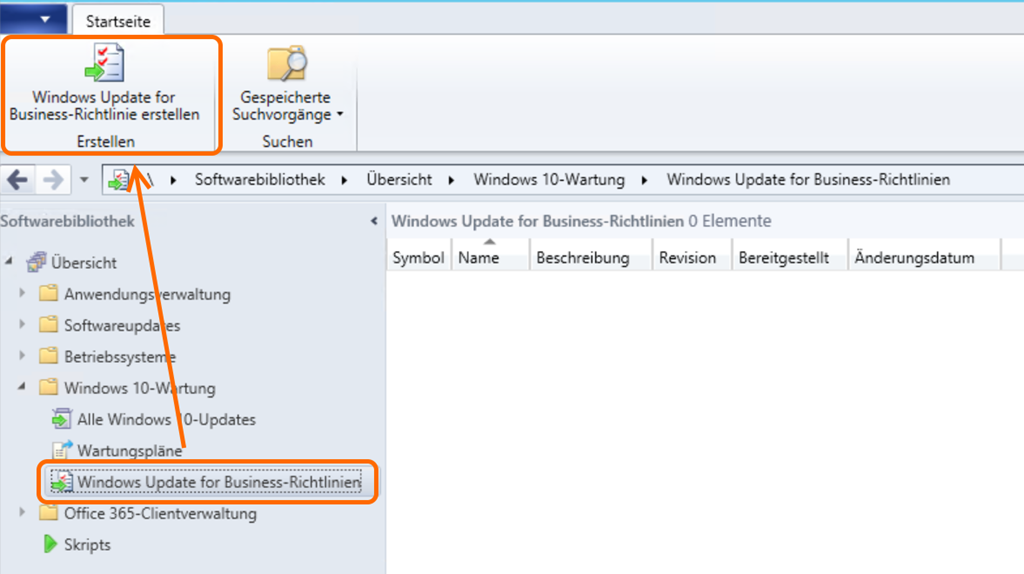Screen dimensions: 1024x574
Task: Open Gespeicherte Suchvorgänge folder icon
Action: pos(286,63)
